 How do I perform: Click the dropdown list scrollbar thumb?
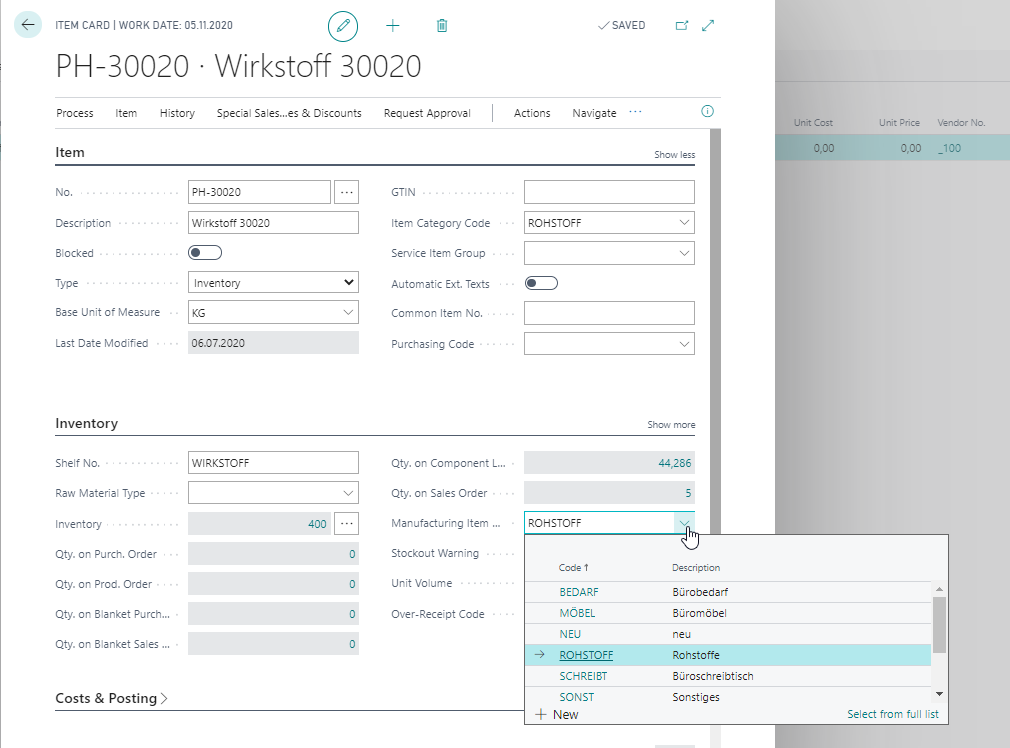(x=939, y=624)
